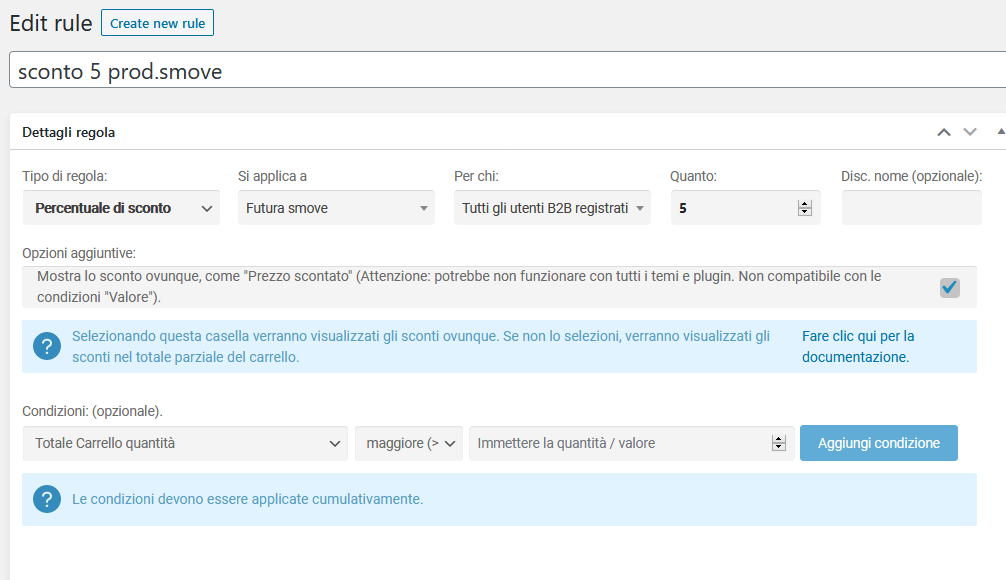The height and width of the screenshot is (580, 1006).
Task: Open the Totale Carrello quantità condition dropdown
Action: coord(185,443)
